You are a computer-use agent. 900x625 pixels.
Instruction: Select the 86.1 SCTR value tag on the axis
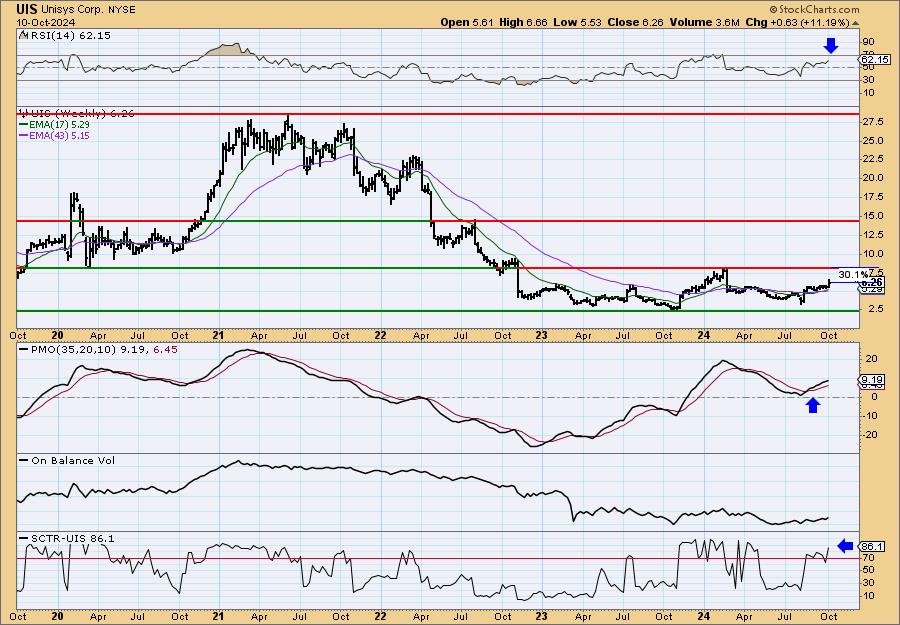pos(872,546)
